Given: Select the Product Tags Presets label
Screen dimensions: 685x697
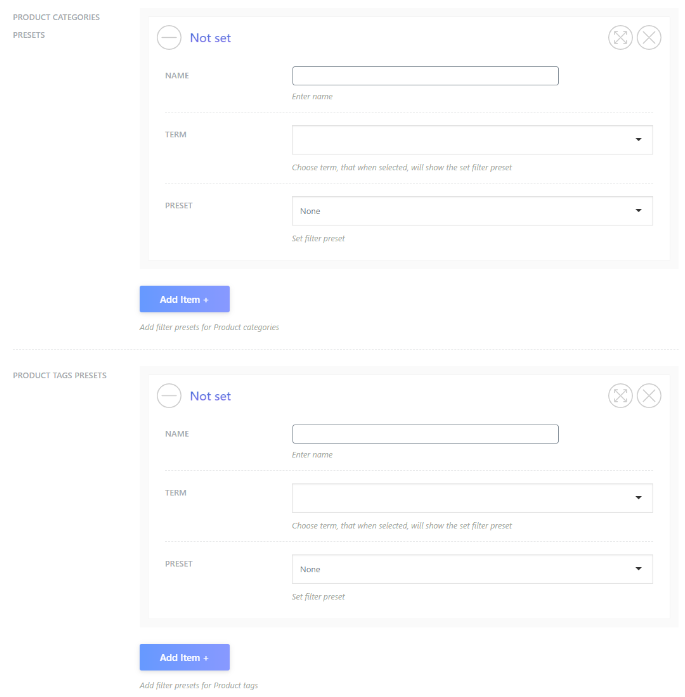Looking at the screenshot, I should click(60, 375).
